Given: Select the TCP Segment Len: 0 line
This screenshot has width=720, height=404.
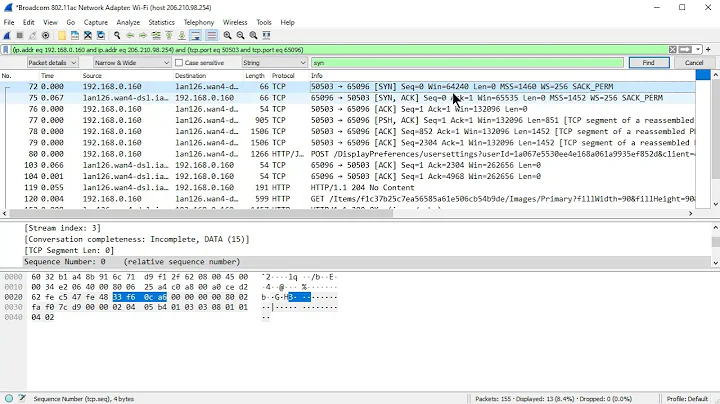Looking at the screenshot, I should [x=69, y=250].
